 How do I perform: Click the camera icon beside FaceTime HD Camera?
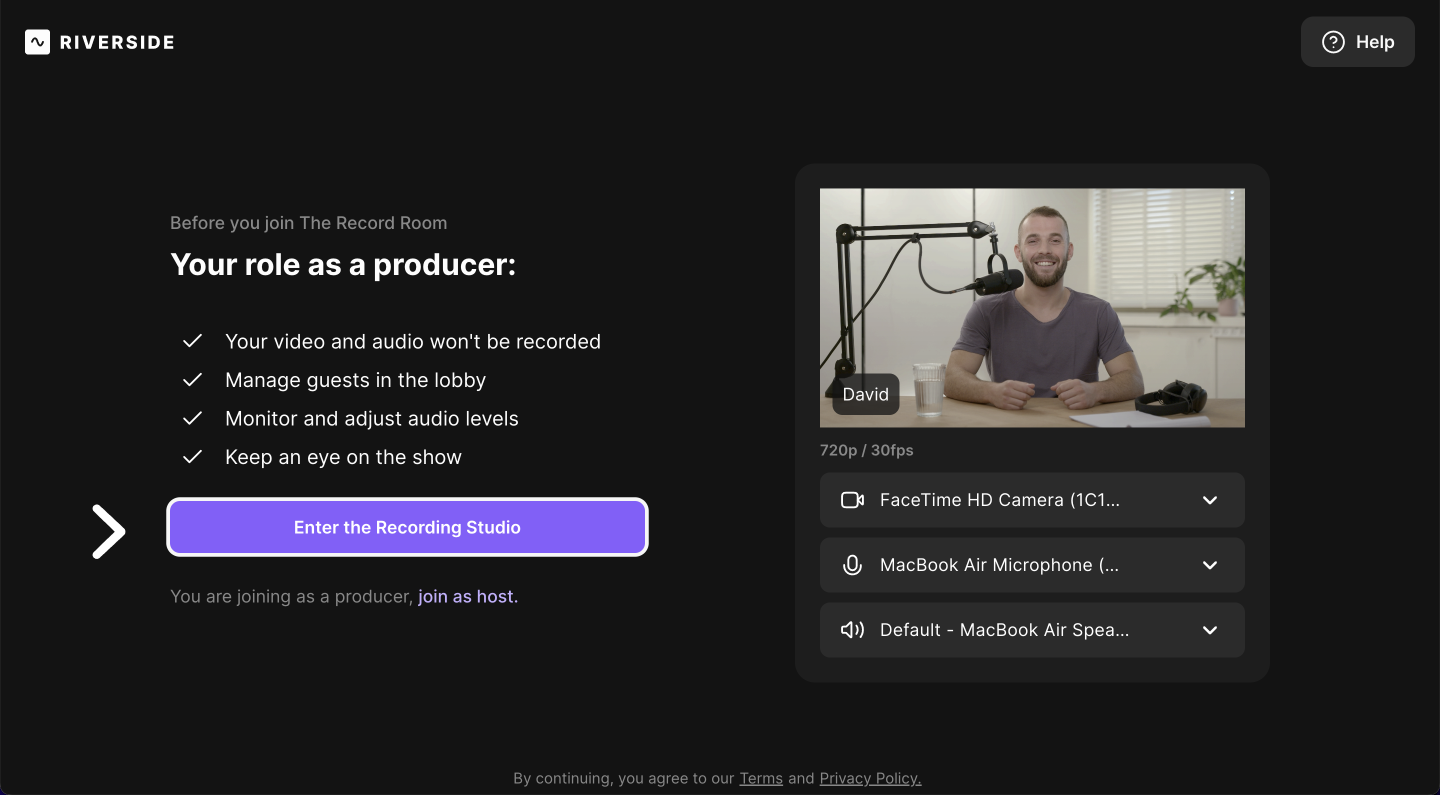pyautogui.click(x=852, y=500)
